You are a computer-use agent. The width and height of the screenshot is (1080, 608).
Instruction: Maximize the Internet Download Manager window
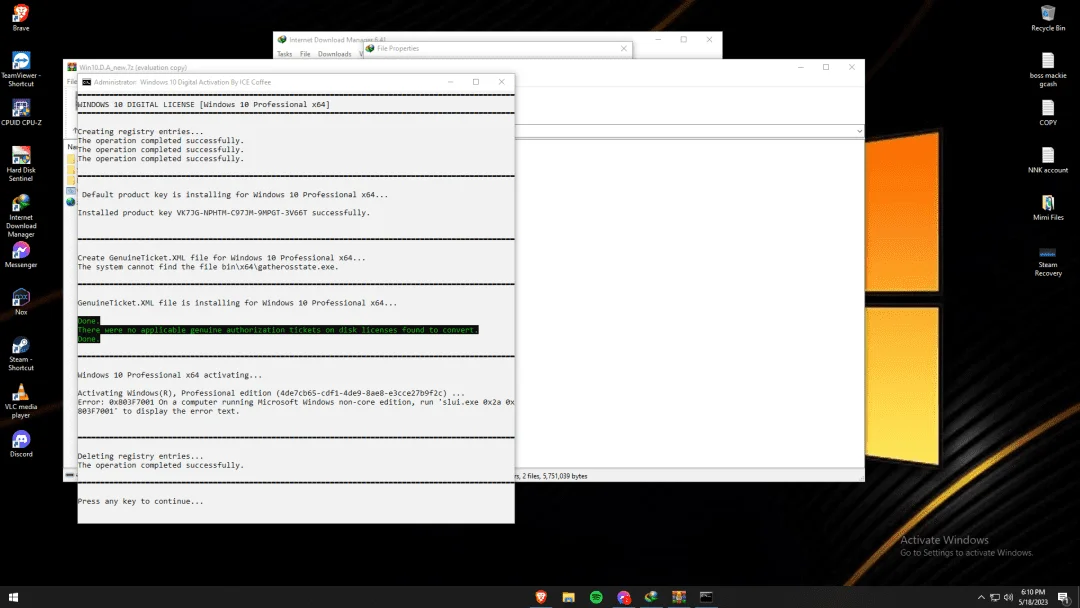(684, 39)
